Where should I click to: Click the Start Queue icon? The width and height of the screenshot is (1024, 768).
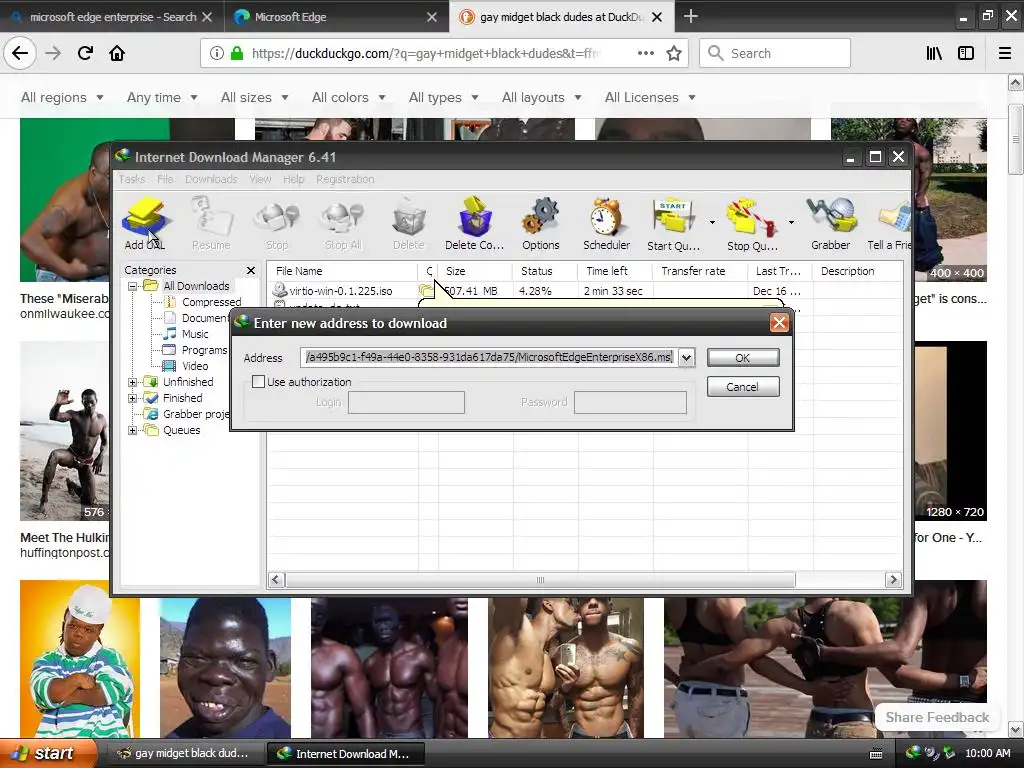point(673,223)
